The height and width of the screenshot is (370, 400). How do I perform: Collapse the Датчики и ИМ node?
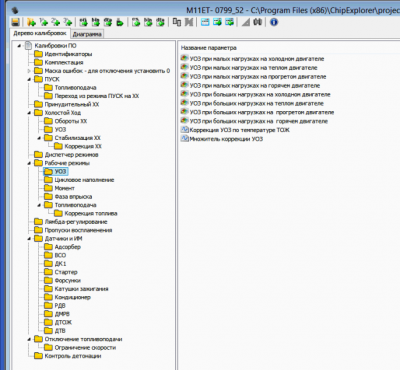[x=29, y=239]
